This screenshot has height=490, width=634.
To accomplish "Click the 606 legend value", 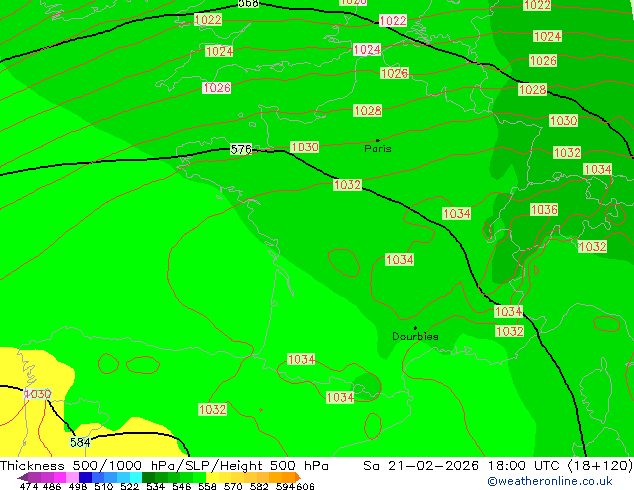I will 305,486.
